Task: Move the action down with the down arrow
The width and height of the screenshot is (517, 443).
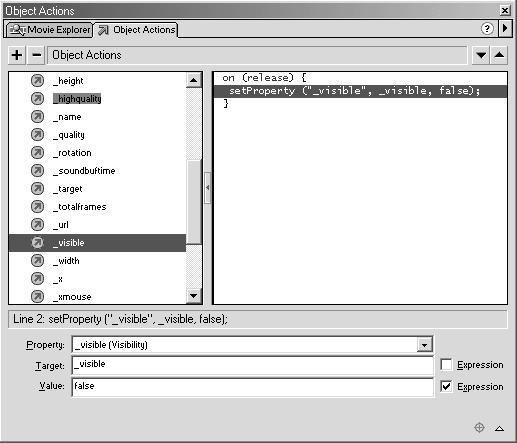Action: 481,55
